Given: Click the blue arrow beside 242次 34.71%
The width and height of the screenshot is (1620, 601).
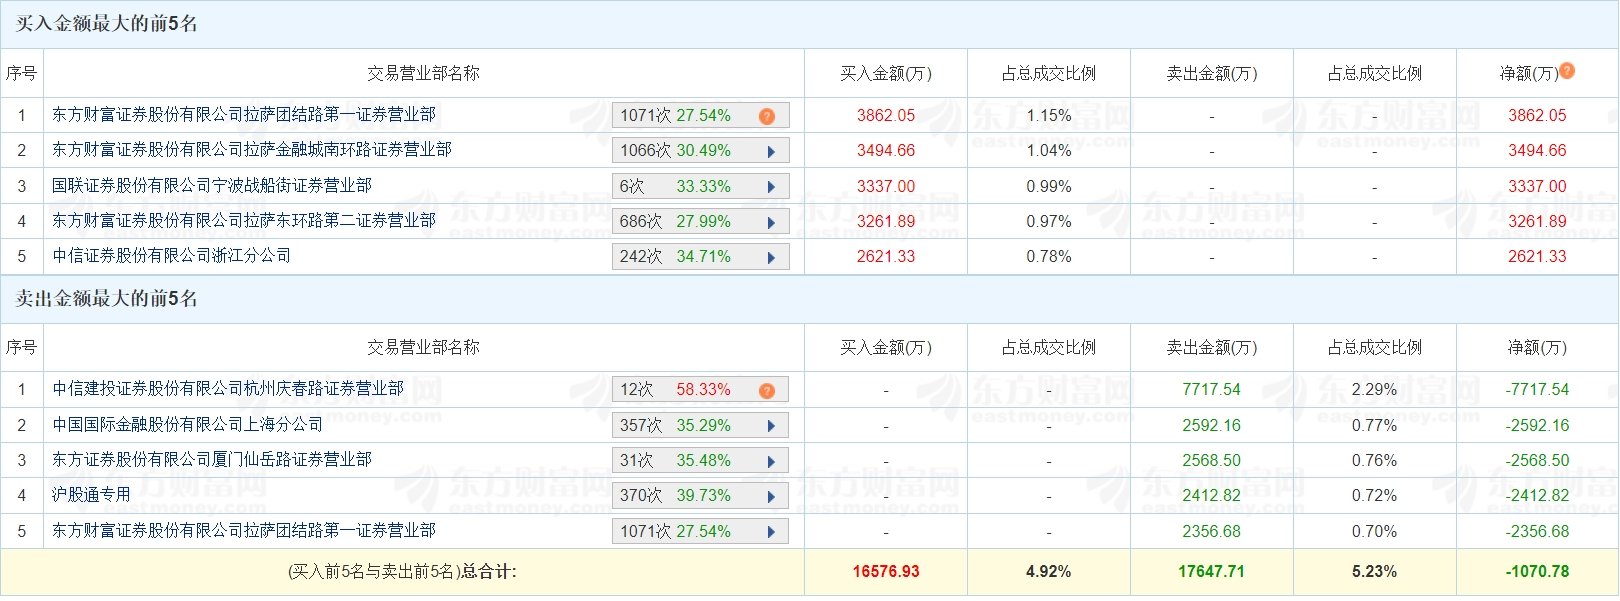Looking at the screenshot, I should [x=771, y=257].
